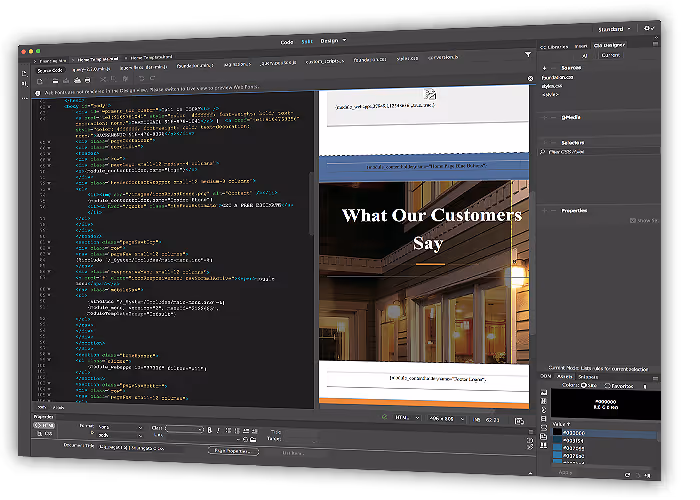Viewport: 700px width, 500px height.
Task: Open the HTML language dropdown in status bar
Action: click(407, 418)
